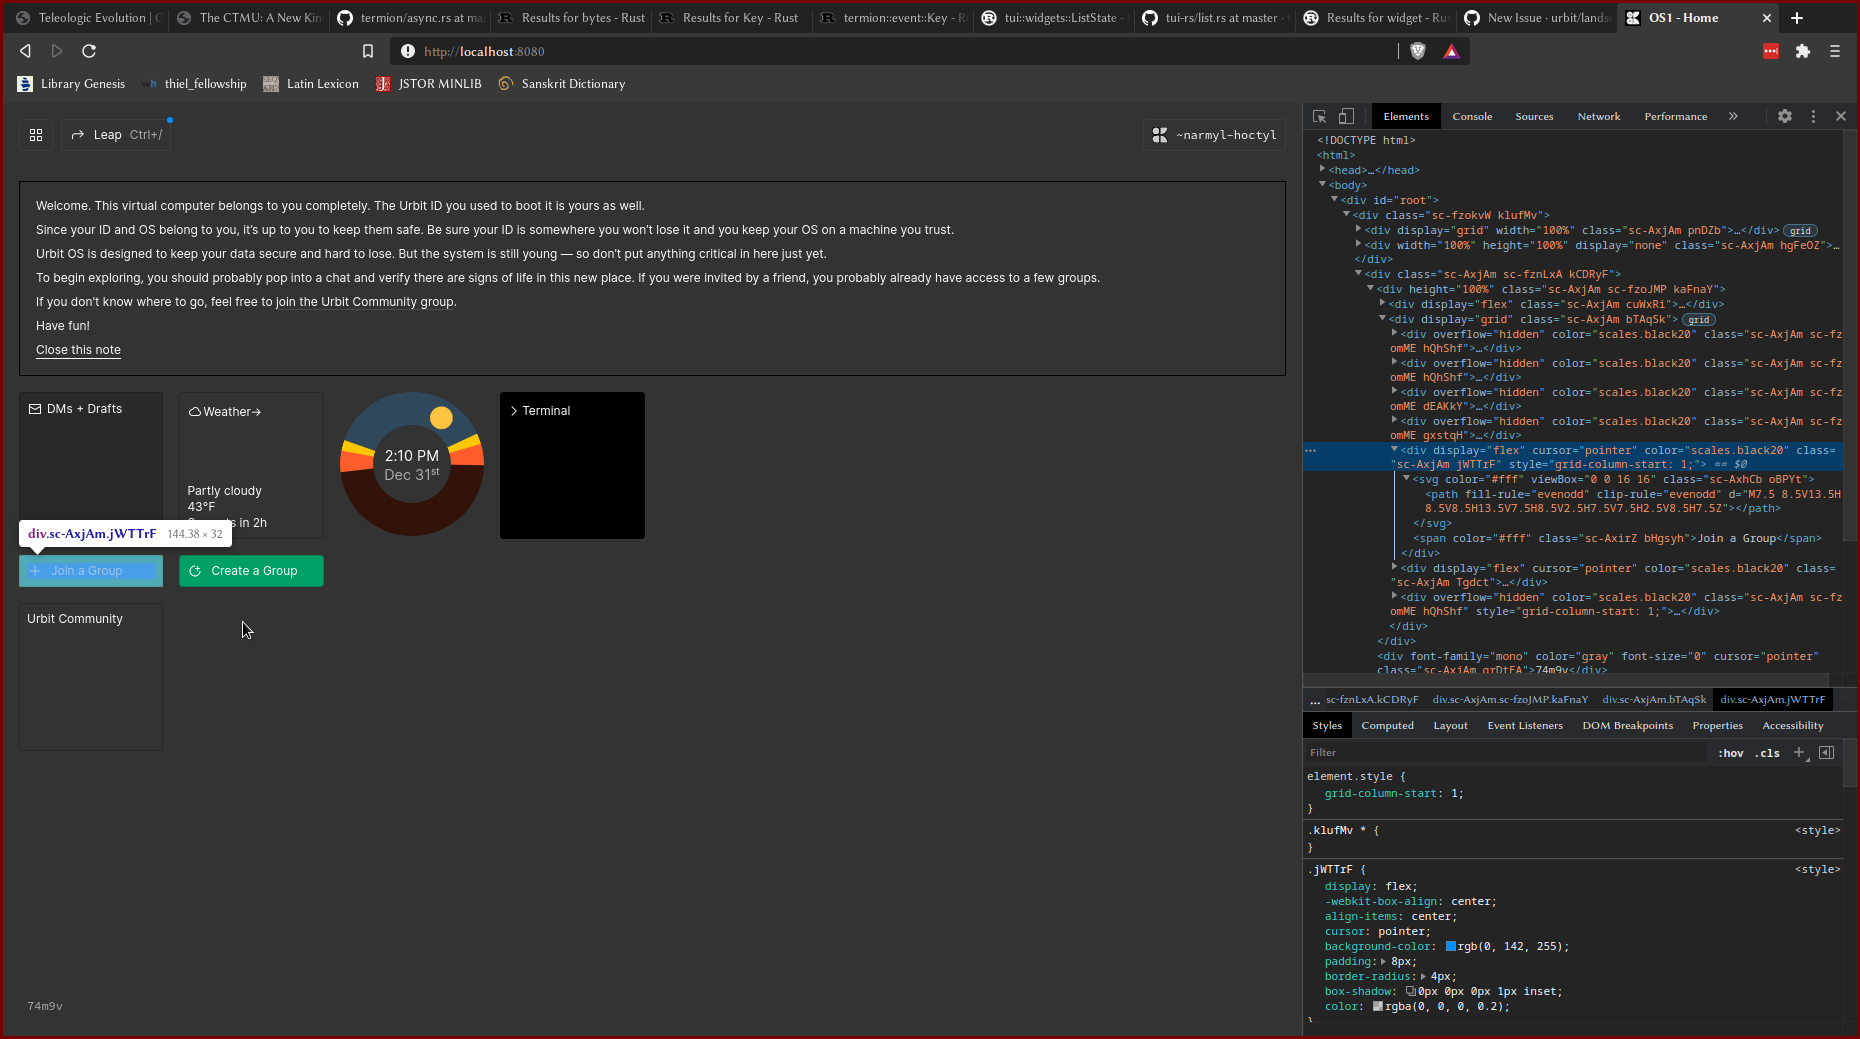This screenshot has height=1039, width=1860.
Task: Open the Latin Lexicon bookmark
Action: pos(311,84)
